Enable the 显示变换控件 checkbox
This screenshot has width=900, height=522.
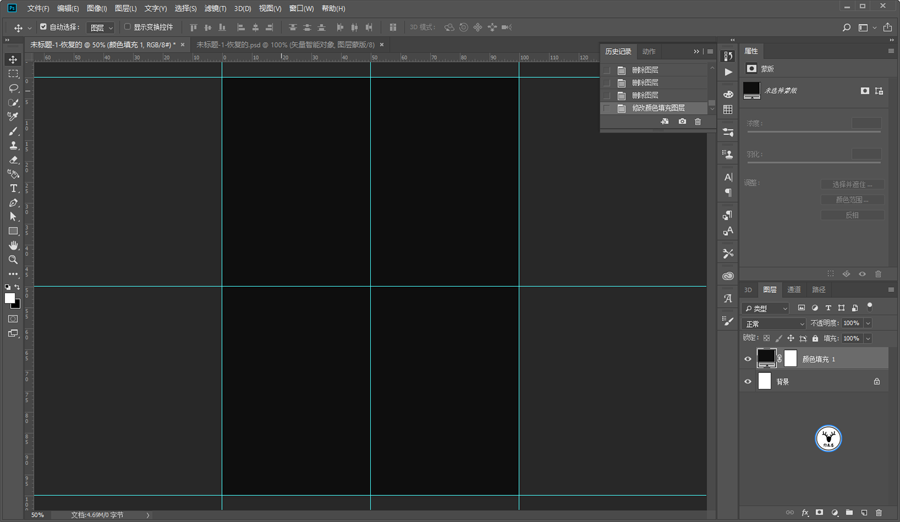point(128,27)
